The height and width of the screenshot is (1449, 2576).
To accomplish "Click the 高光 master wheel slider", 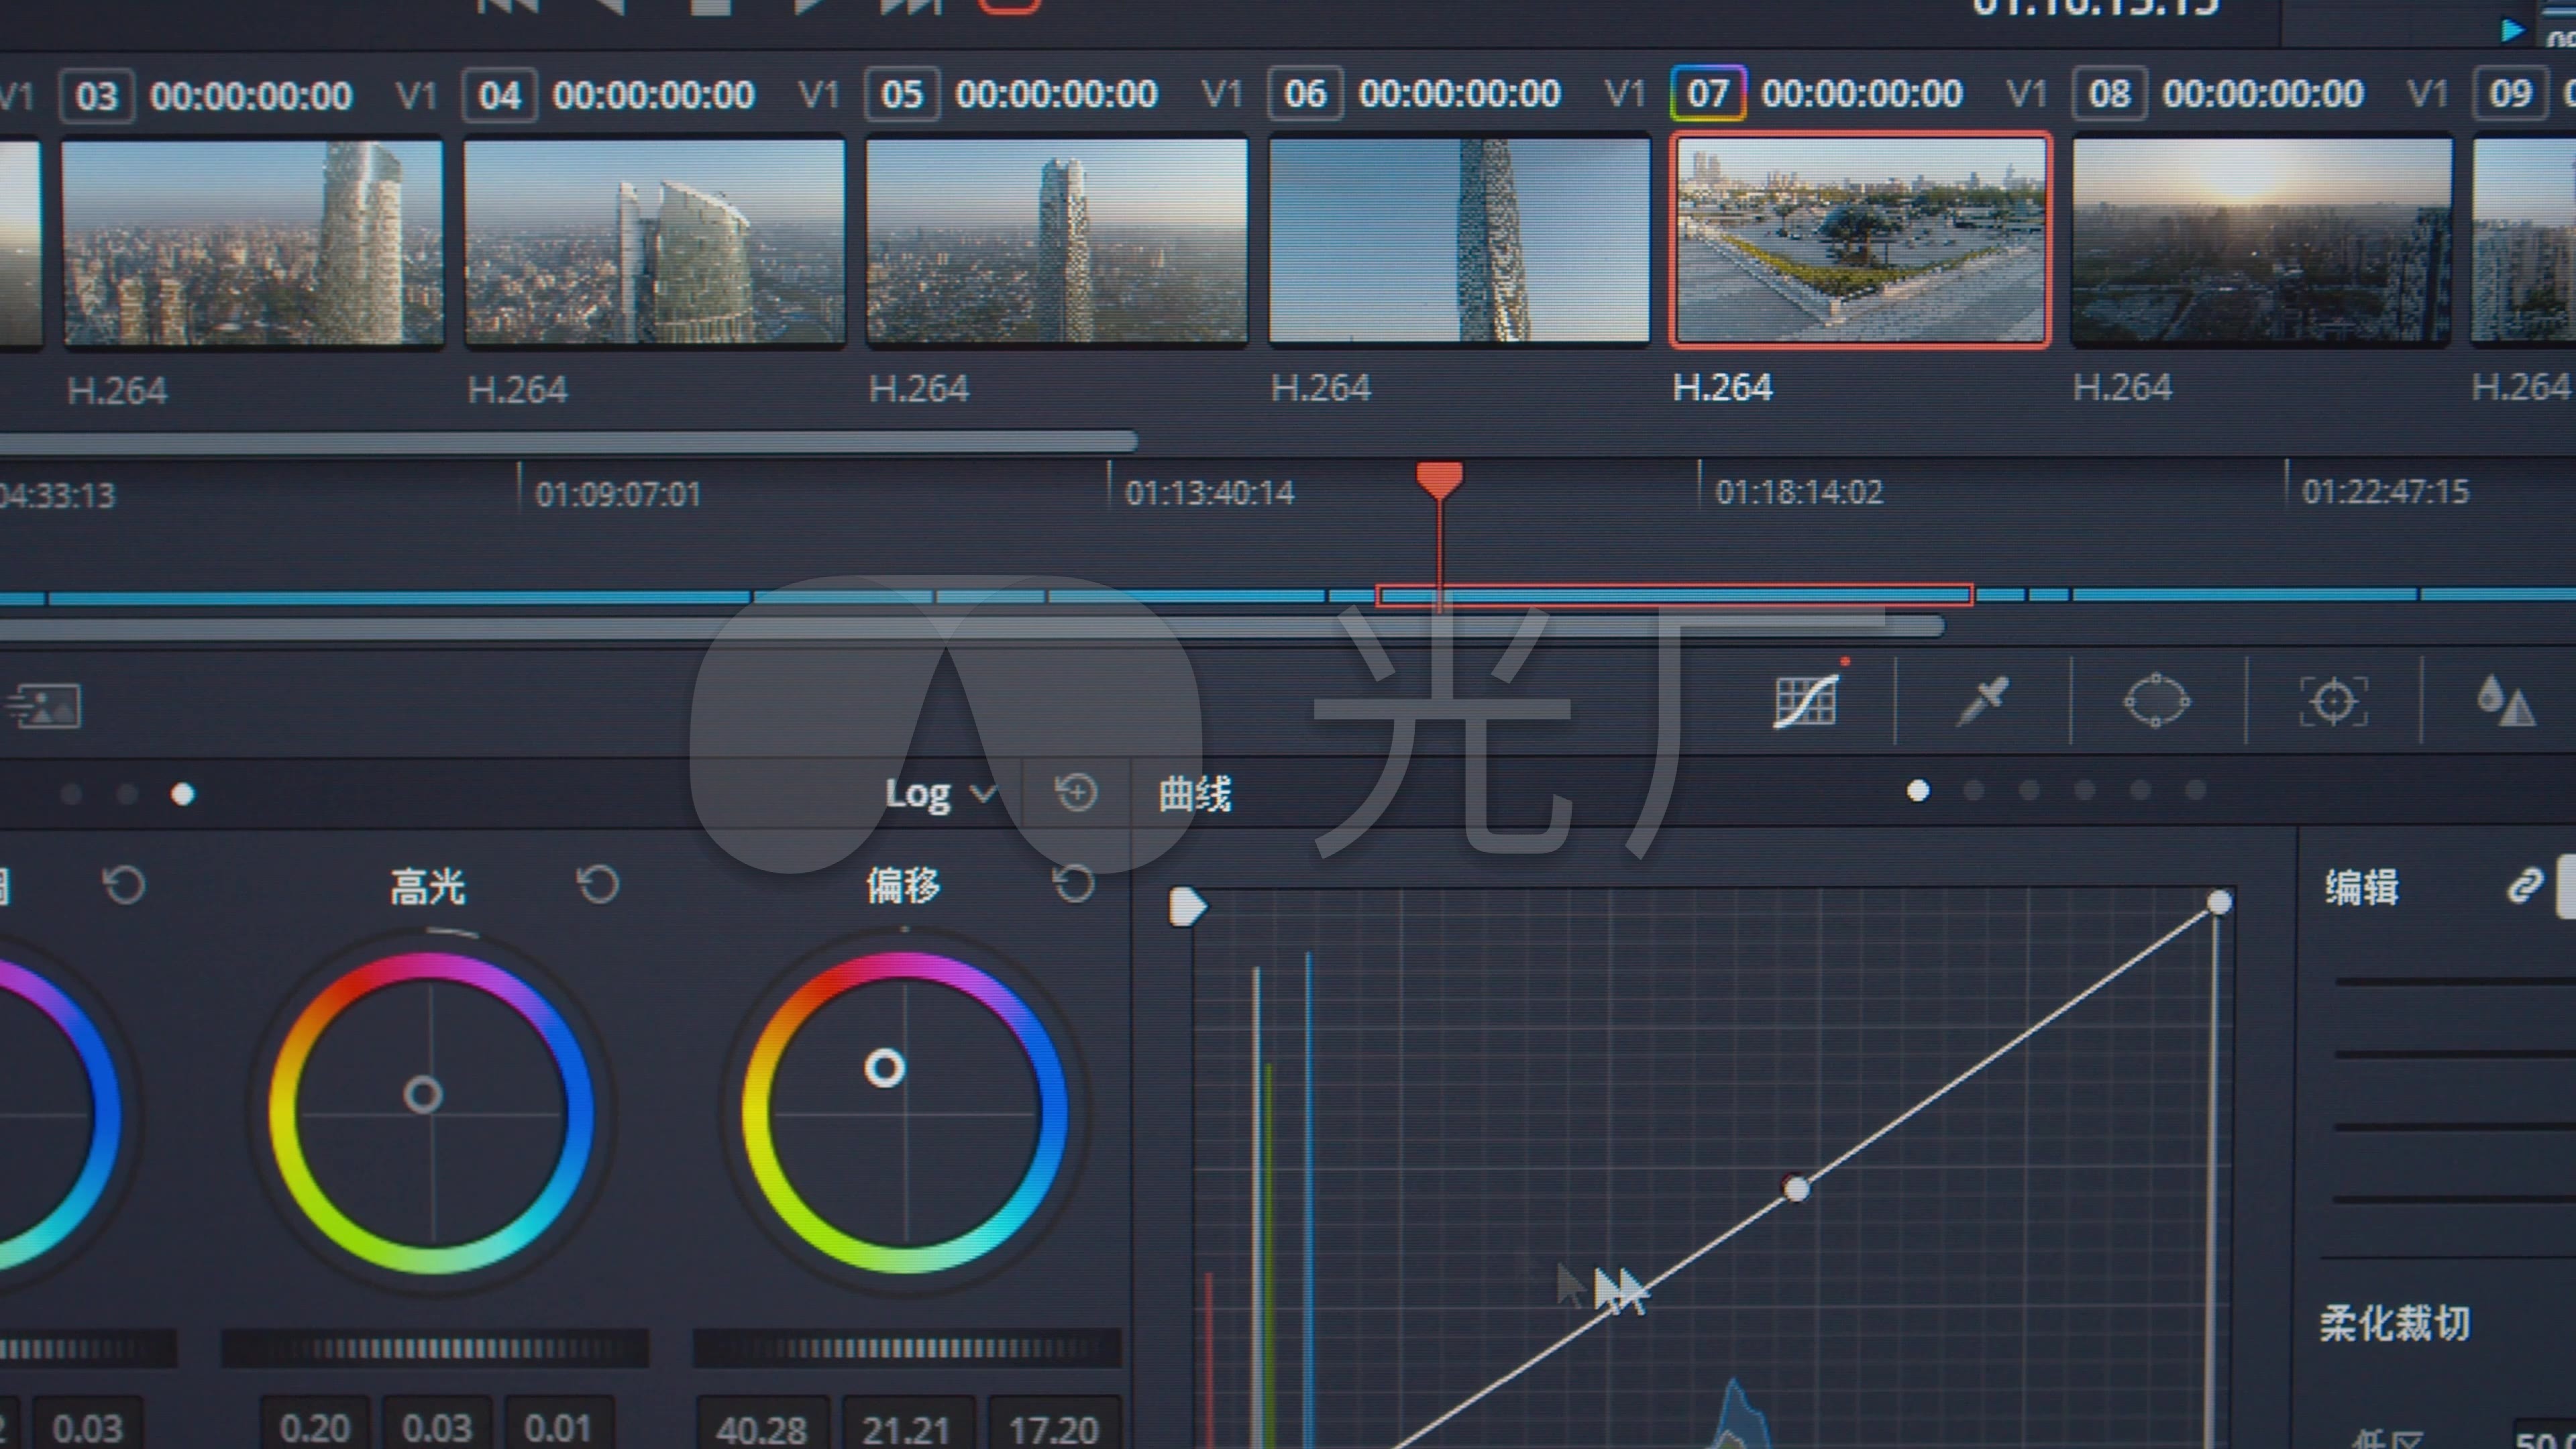I will [435, 1348].
